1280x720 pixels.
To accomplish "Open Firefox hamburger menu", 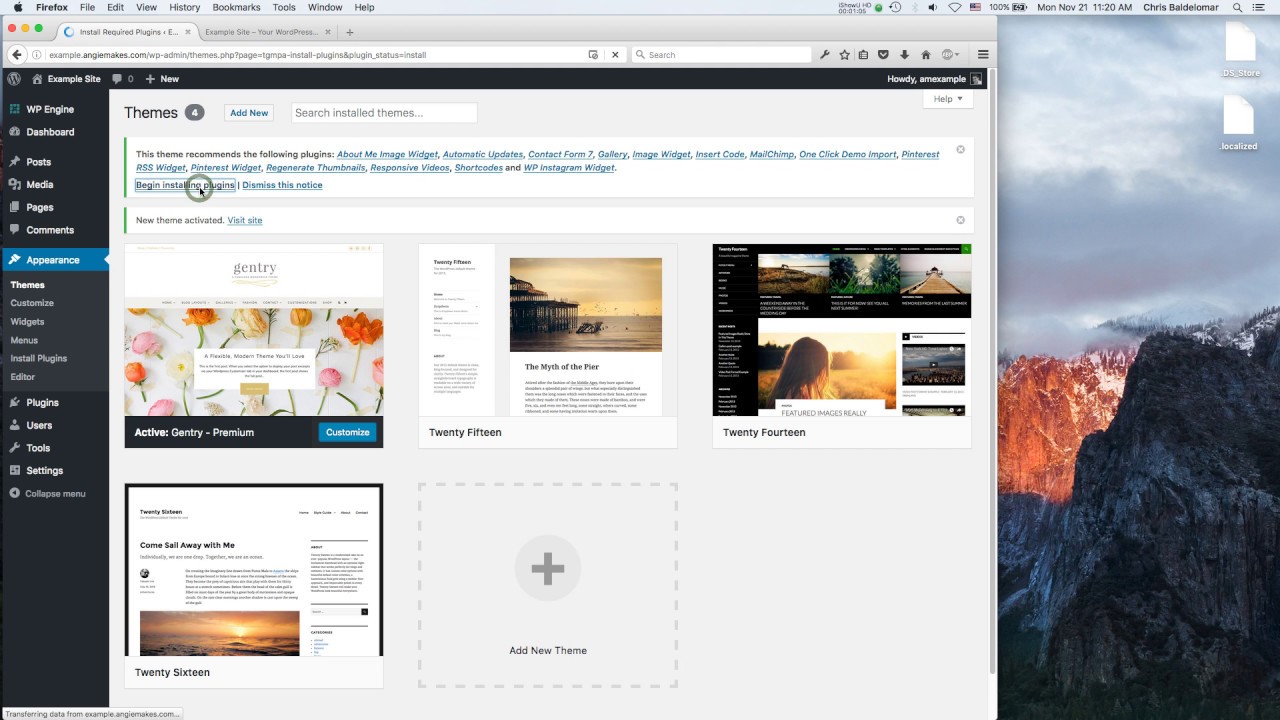I will point(983,55).
